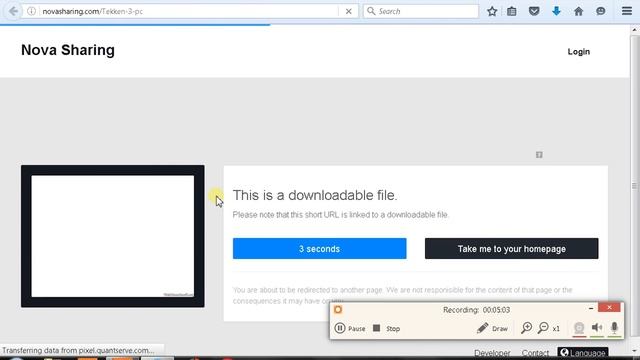Go to the browser home icon
This screenshot has width=640, height=360.
(578, 11)
